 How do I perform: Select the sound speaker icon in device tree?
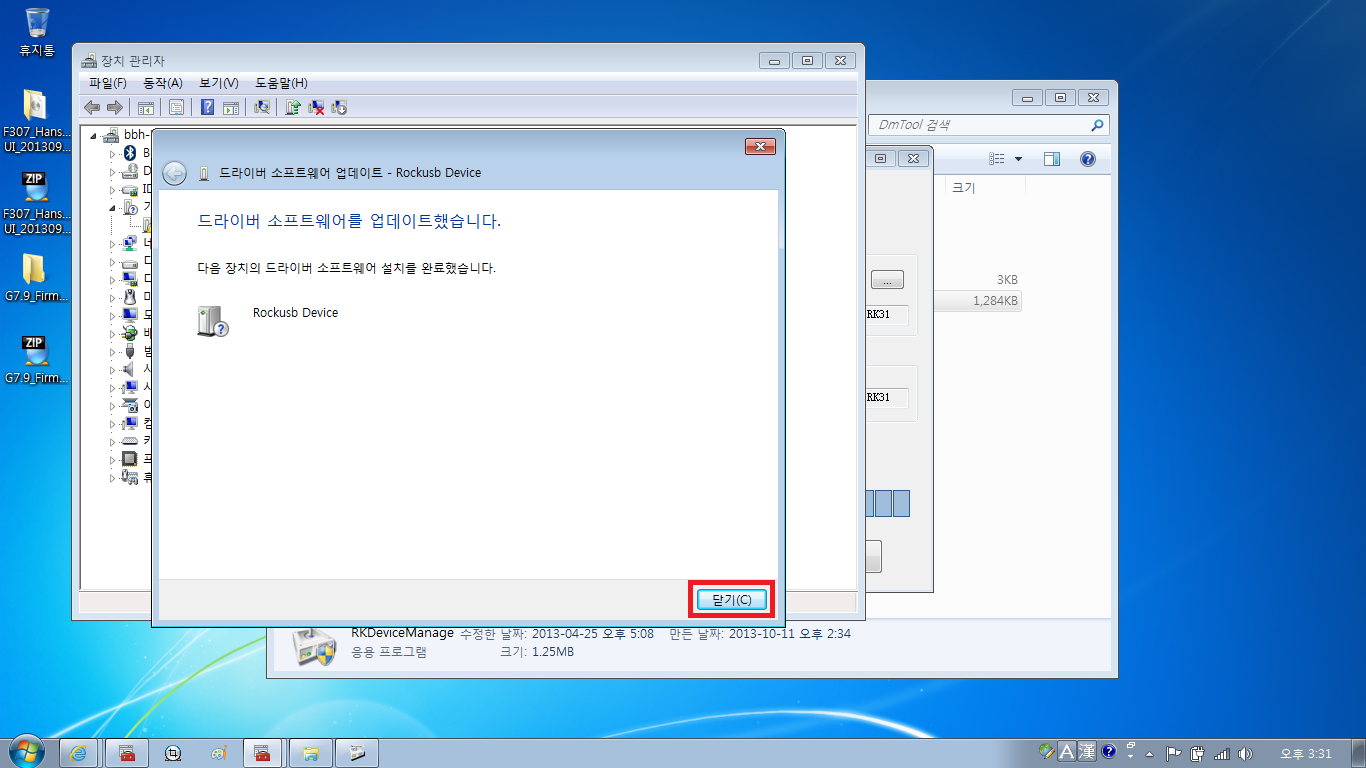pos(129,369)
